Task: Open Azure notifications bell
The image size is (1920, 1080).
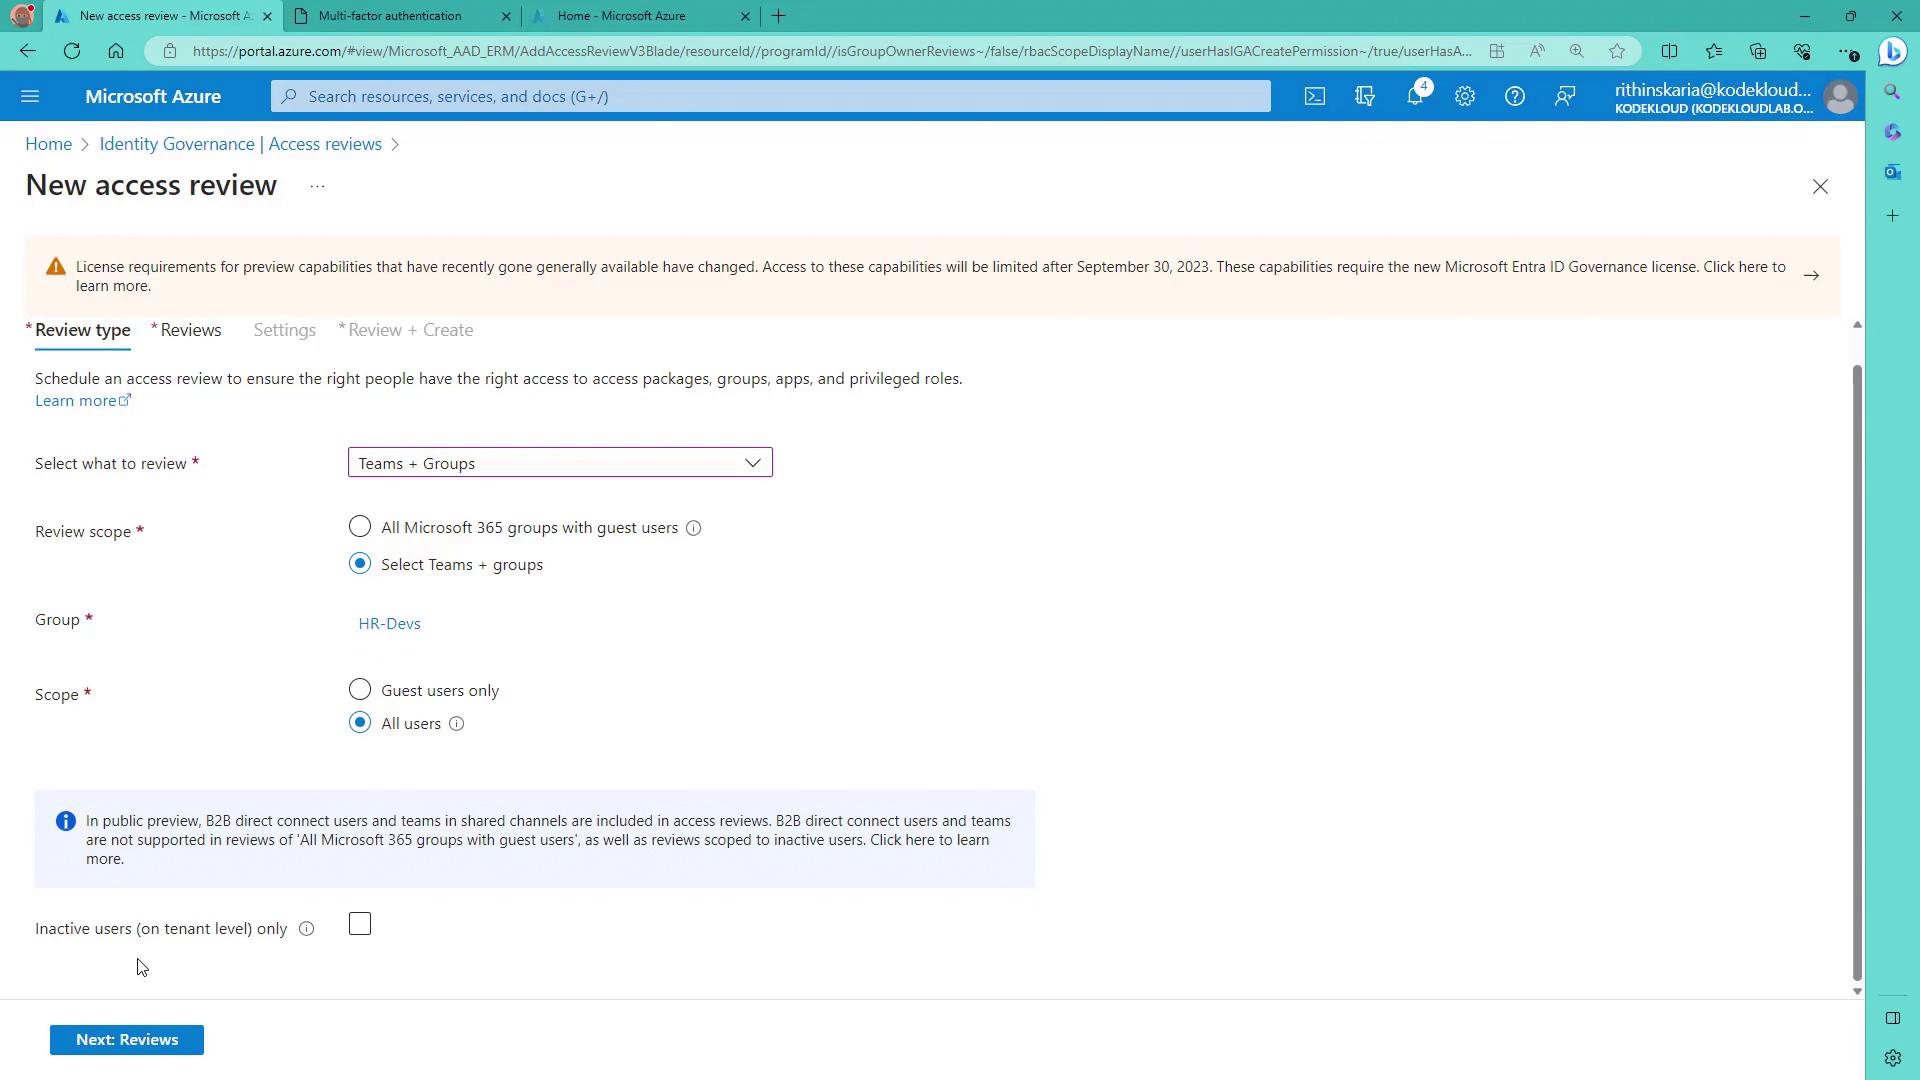Action: (x=1415, y=97)
